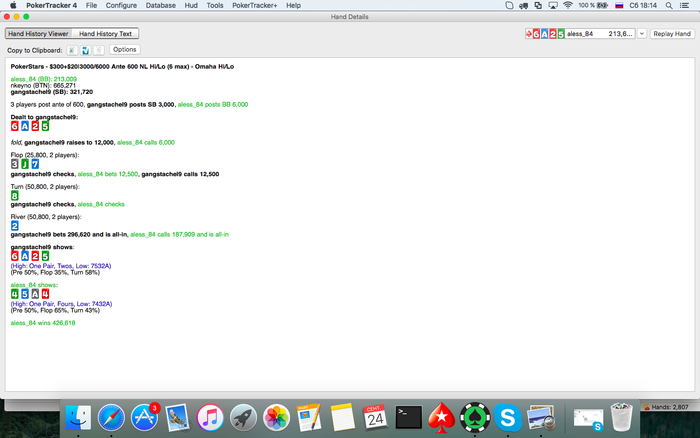
Task: Open the Options button
Action: click(x=125, y=50)
